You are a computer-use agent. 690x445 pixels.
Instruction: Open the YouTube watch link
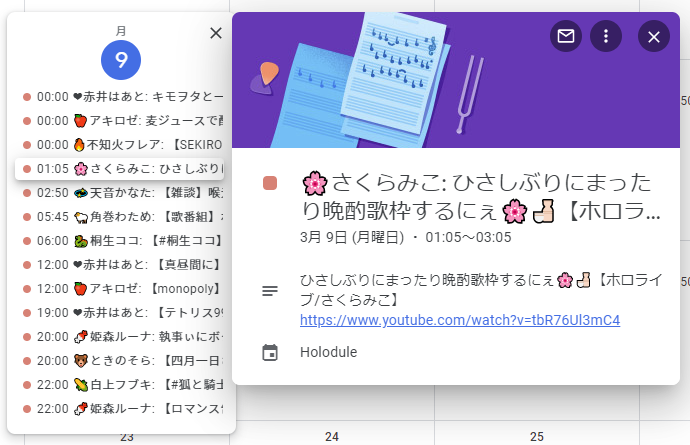point(460,320)
